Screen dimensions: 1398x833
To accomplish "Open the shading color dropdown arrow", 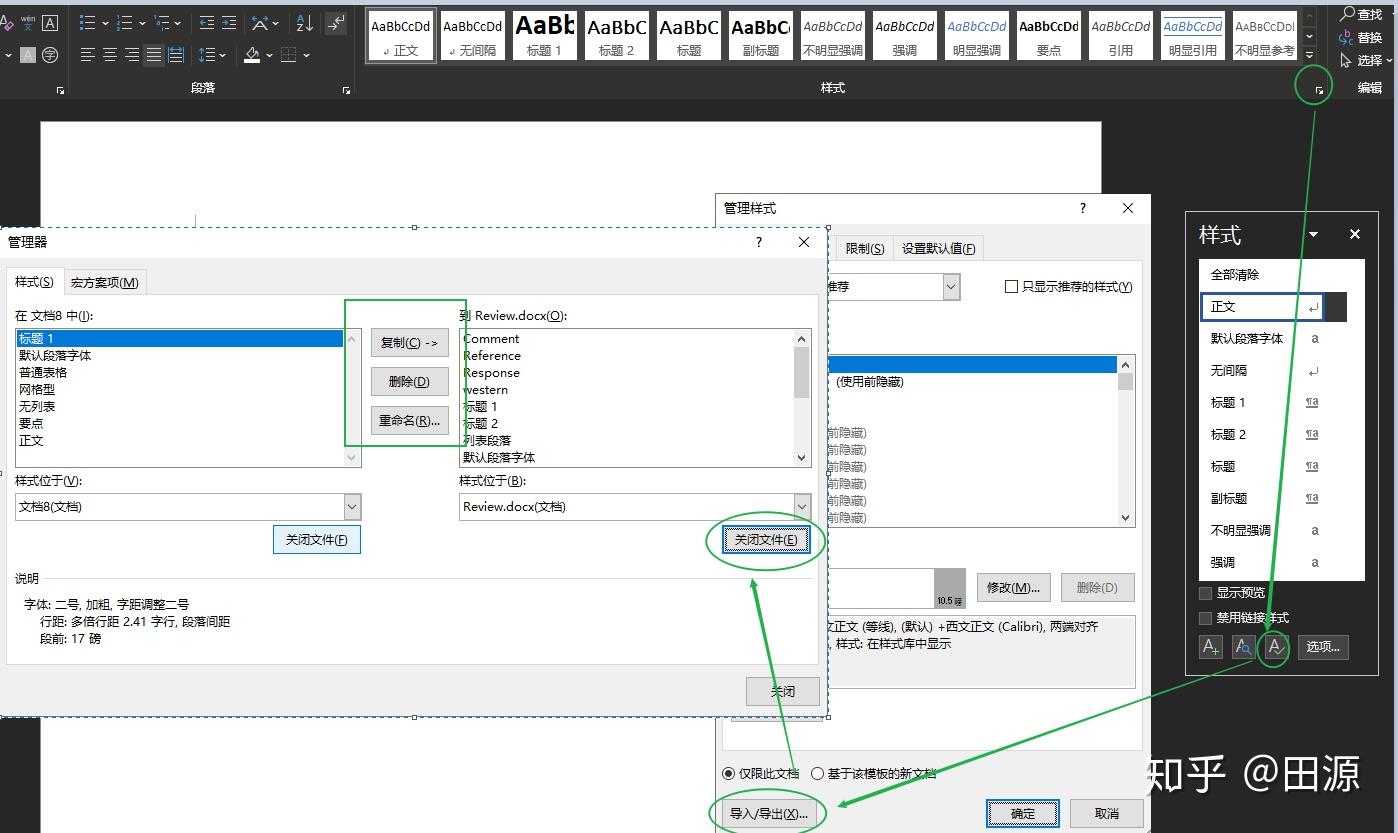I will (x=270, y=56).
